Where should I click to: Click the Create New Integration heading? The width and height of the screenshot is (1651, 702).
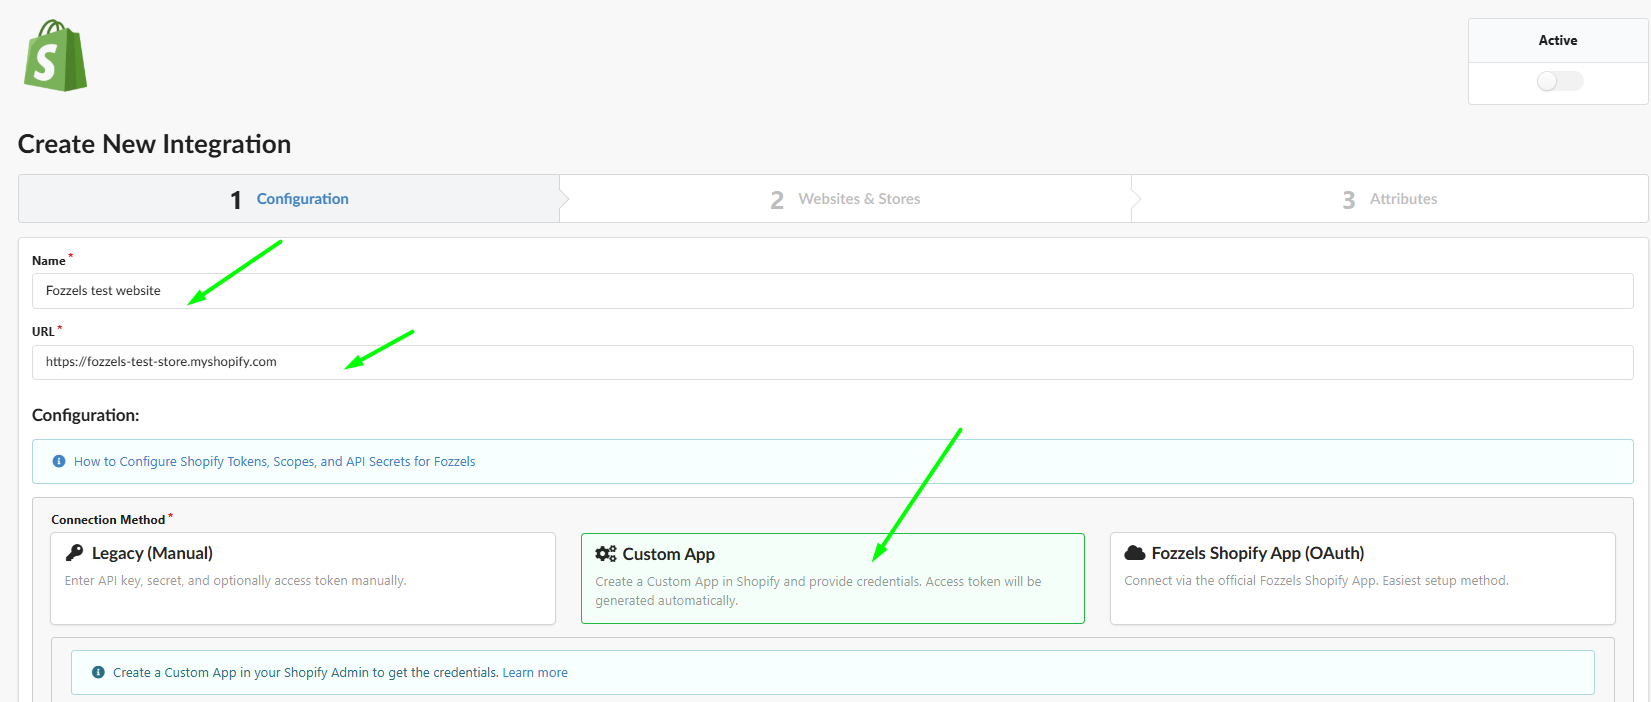(155, 144)
